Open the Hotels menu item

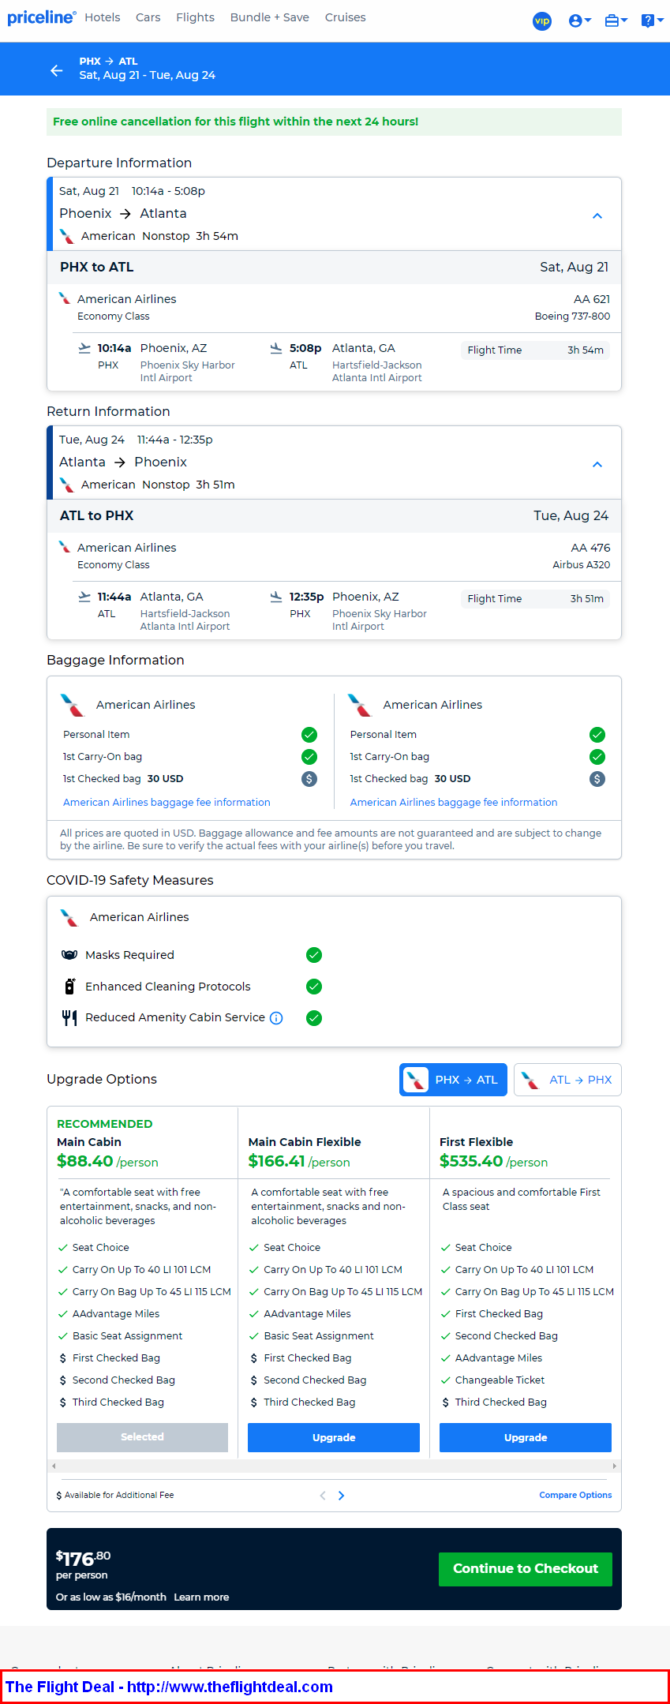102,18
